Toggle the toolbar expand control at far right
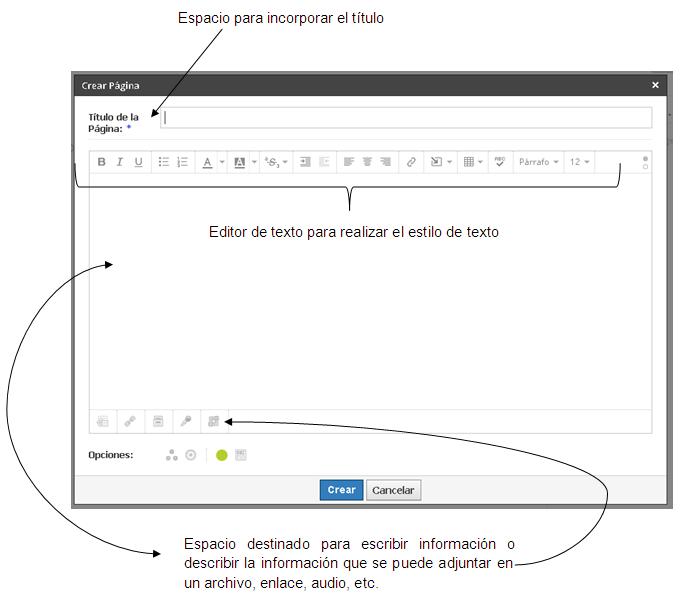Screen dimensions: 683x594 [x=645, y=162]
